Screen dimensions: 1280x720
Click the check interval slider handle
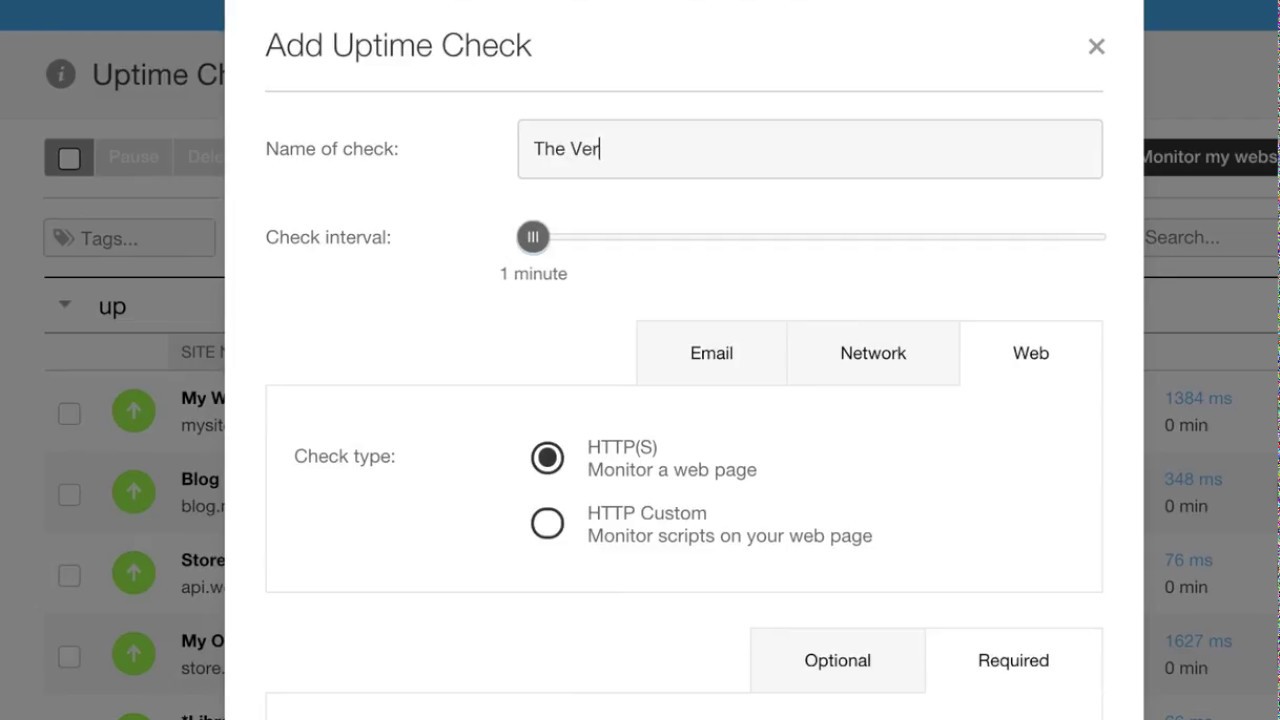click(533, 237)
